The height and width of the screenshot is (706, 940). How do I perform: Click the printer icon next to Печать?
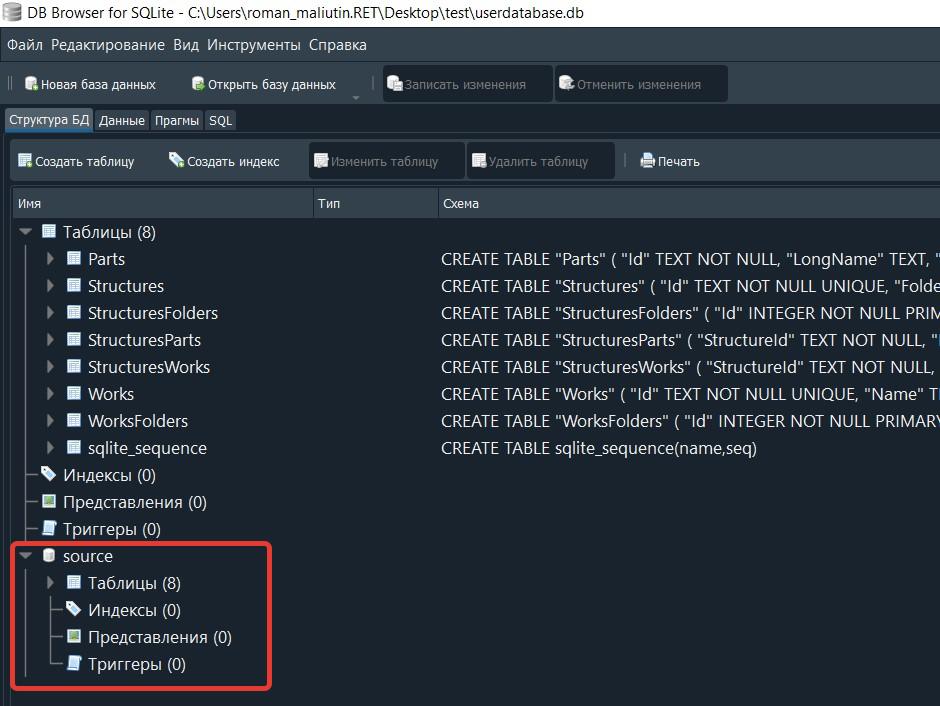(x=647, y=161)
